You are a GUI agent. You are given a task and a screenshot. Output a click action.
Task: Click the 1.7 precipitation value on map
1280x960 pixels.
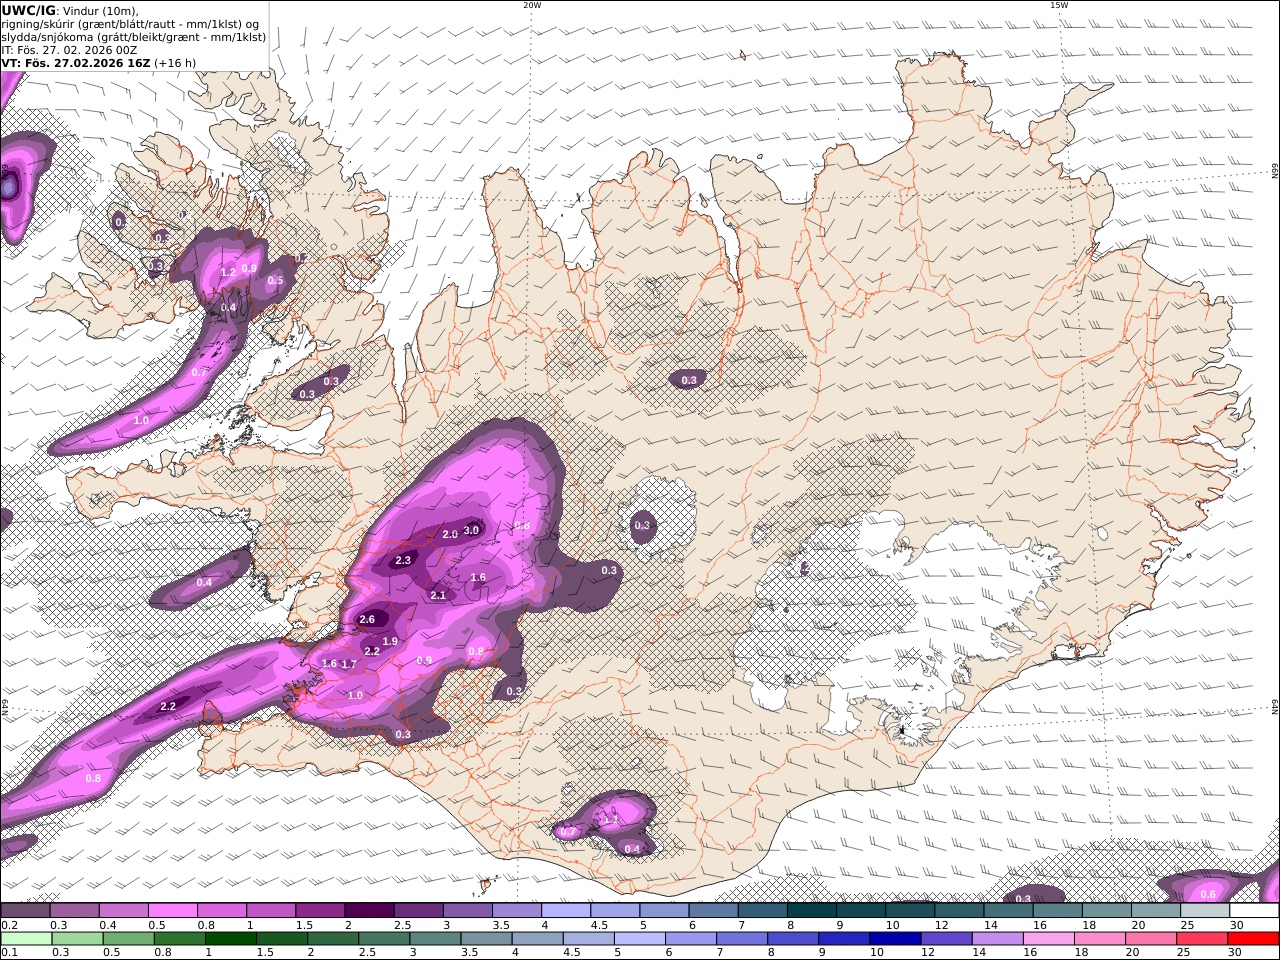[x=349, y=664]
